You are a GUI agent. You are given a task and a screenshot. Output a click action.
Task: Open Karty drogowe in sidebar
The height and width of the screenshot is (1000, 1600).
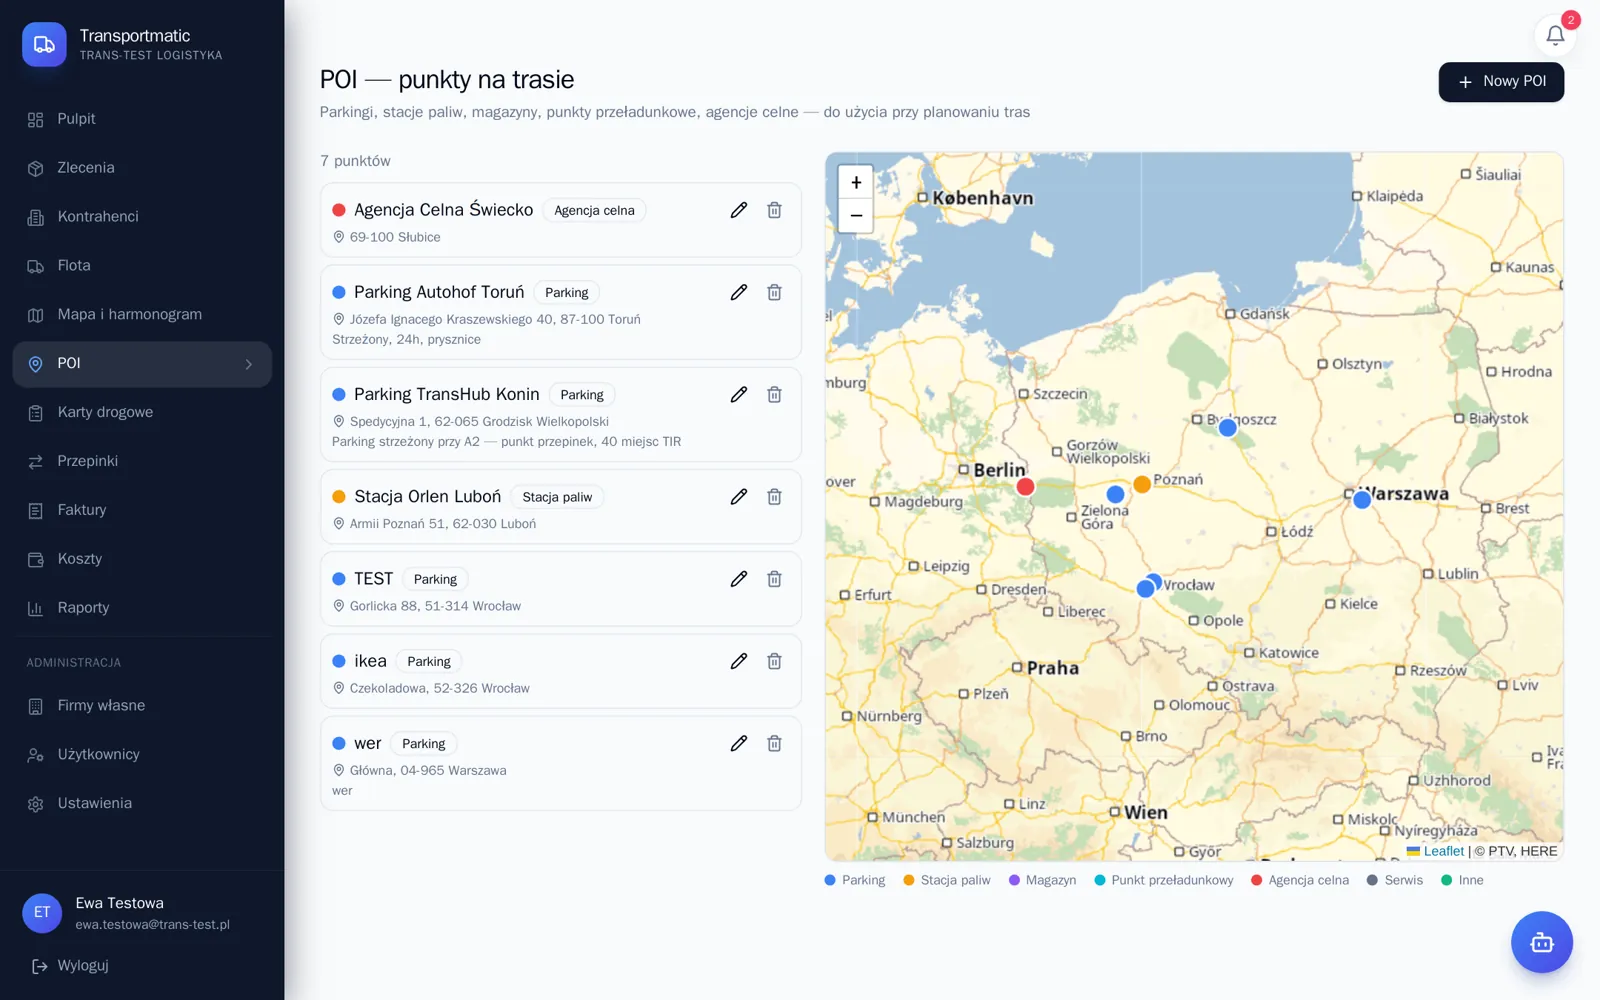click(142, 413)
